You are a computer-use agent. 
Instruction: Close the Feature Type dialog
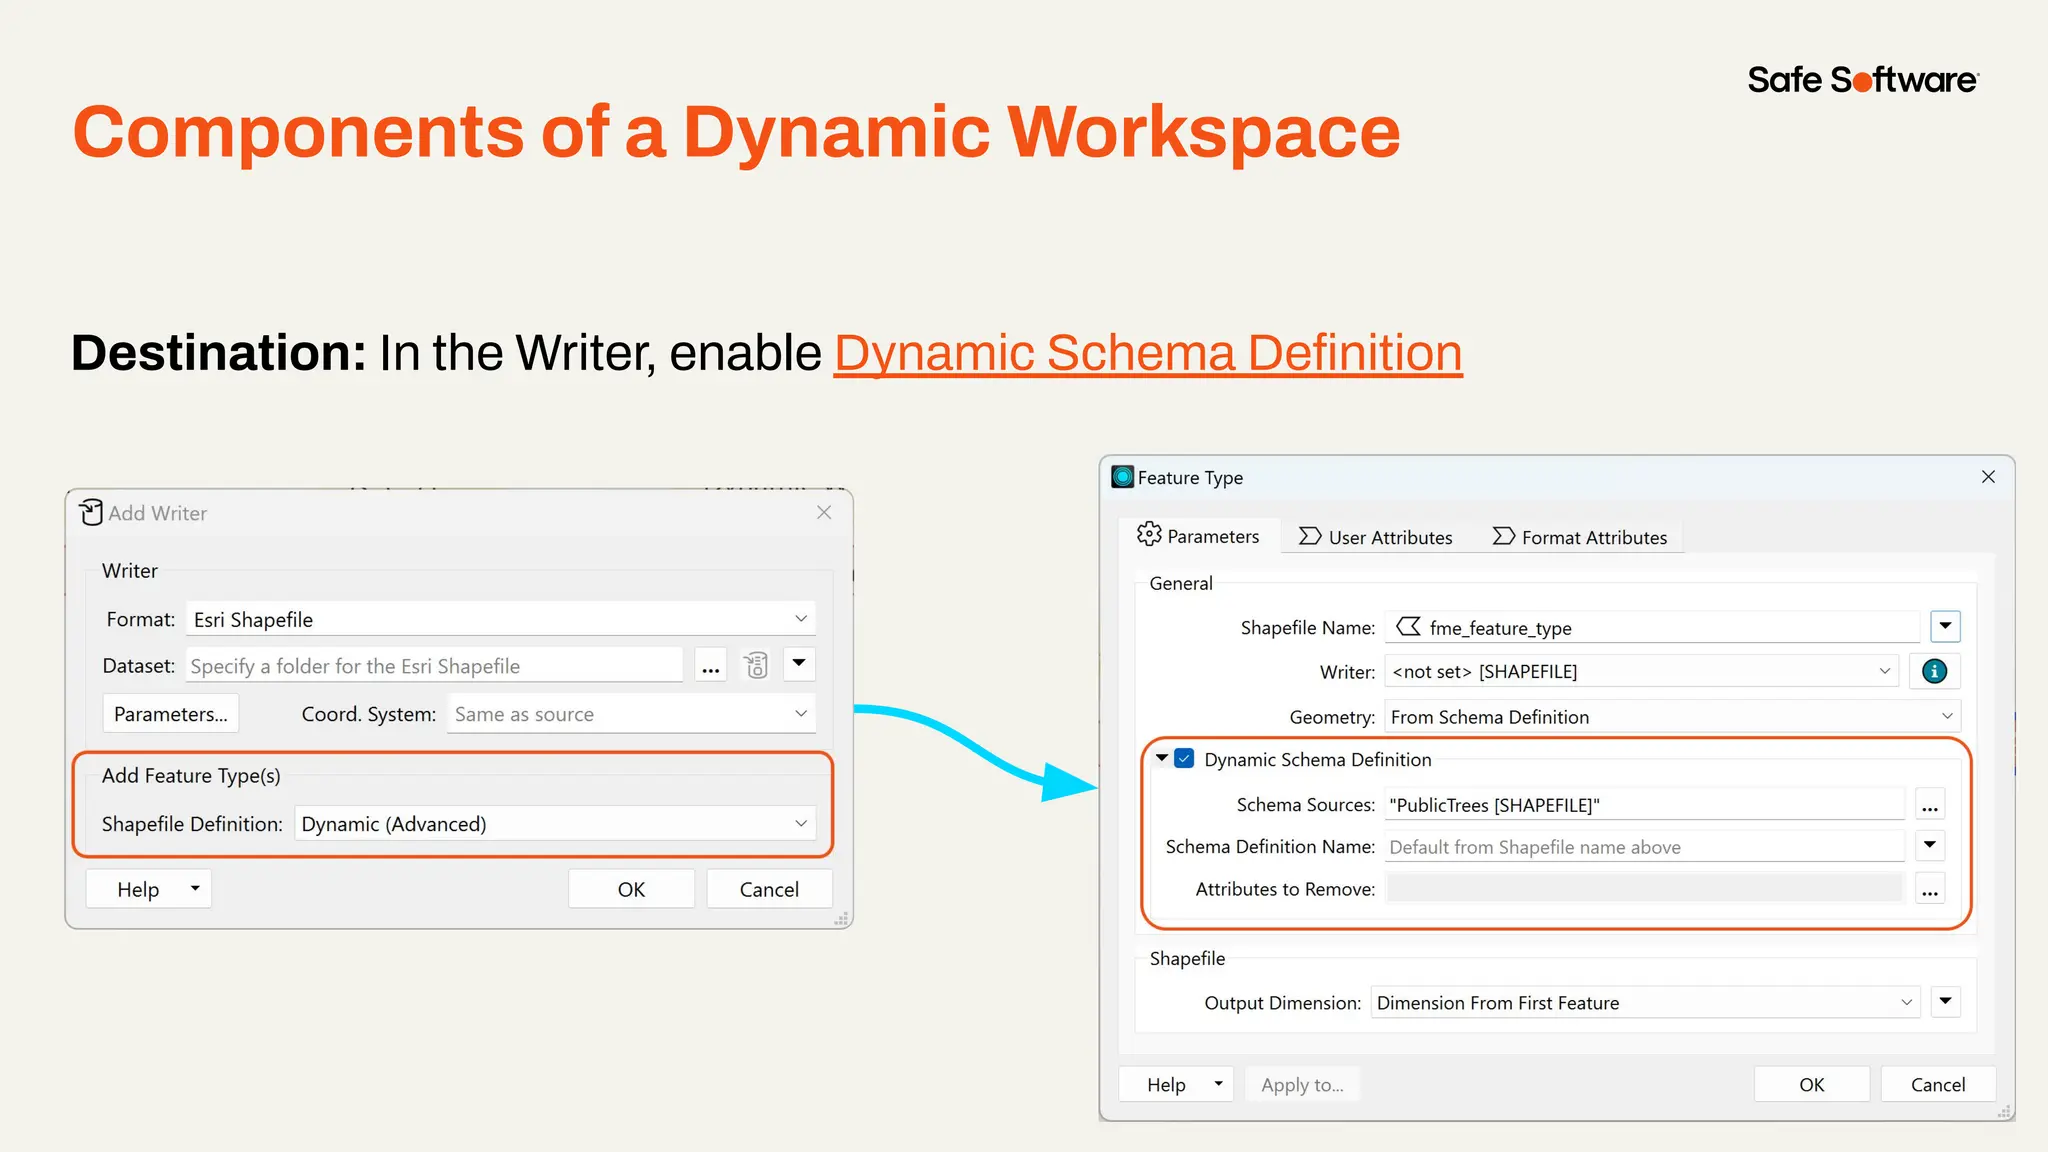tap(1988, 477)
